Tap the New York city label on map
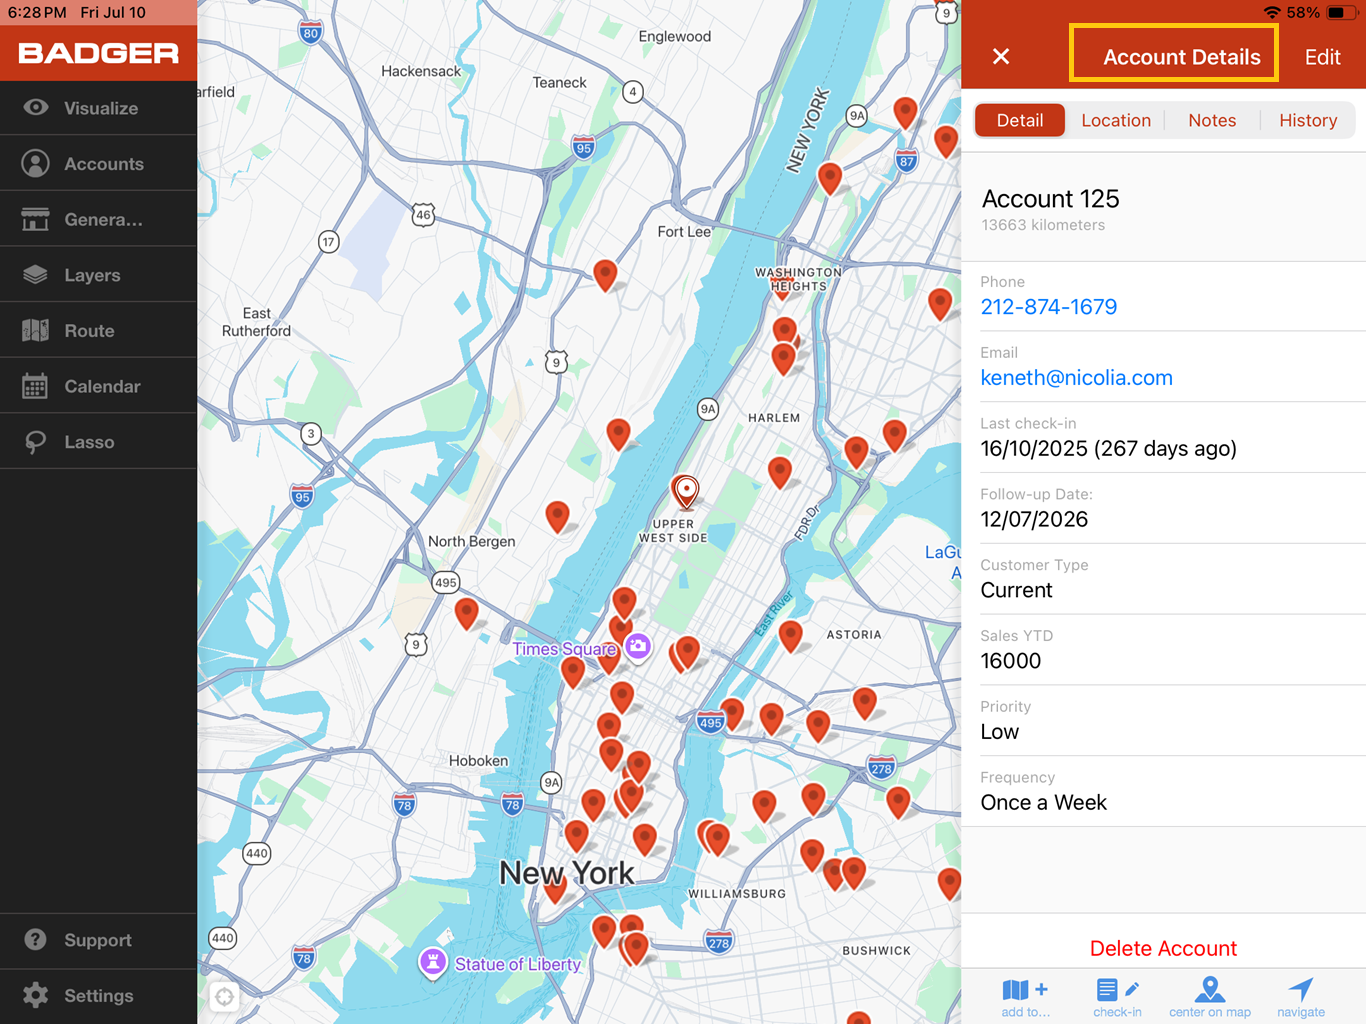Viewport: 1366px width, 1024px height. 566,873
